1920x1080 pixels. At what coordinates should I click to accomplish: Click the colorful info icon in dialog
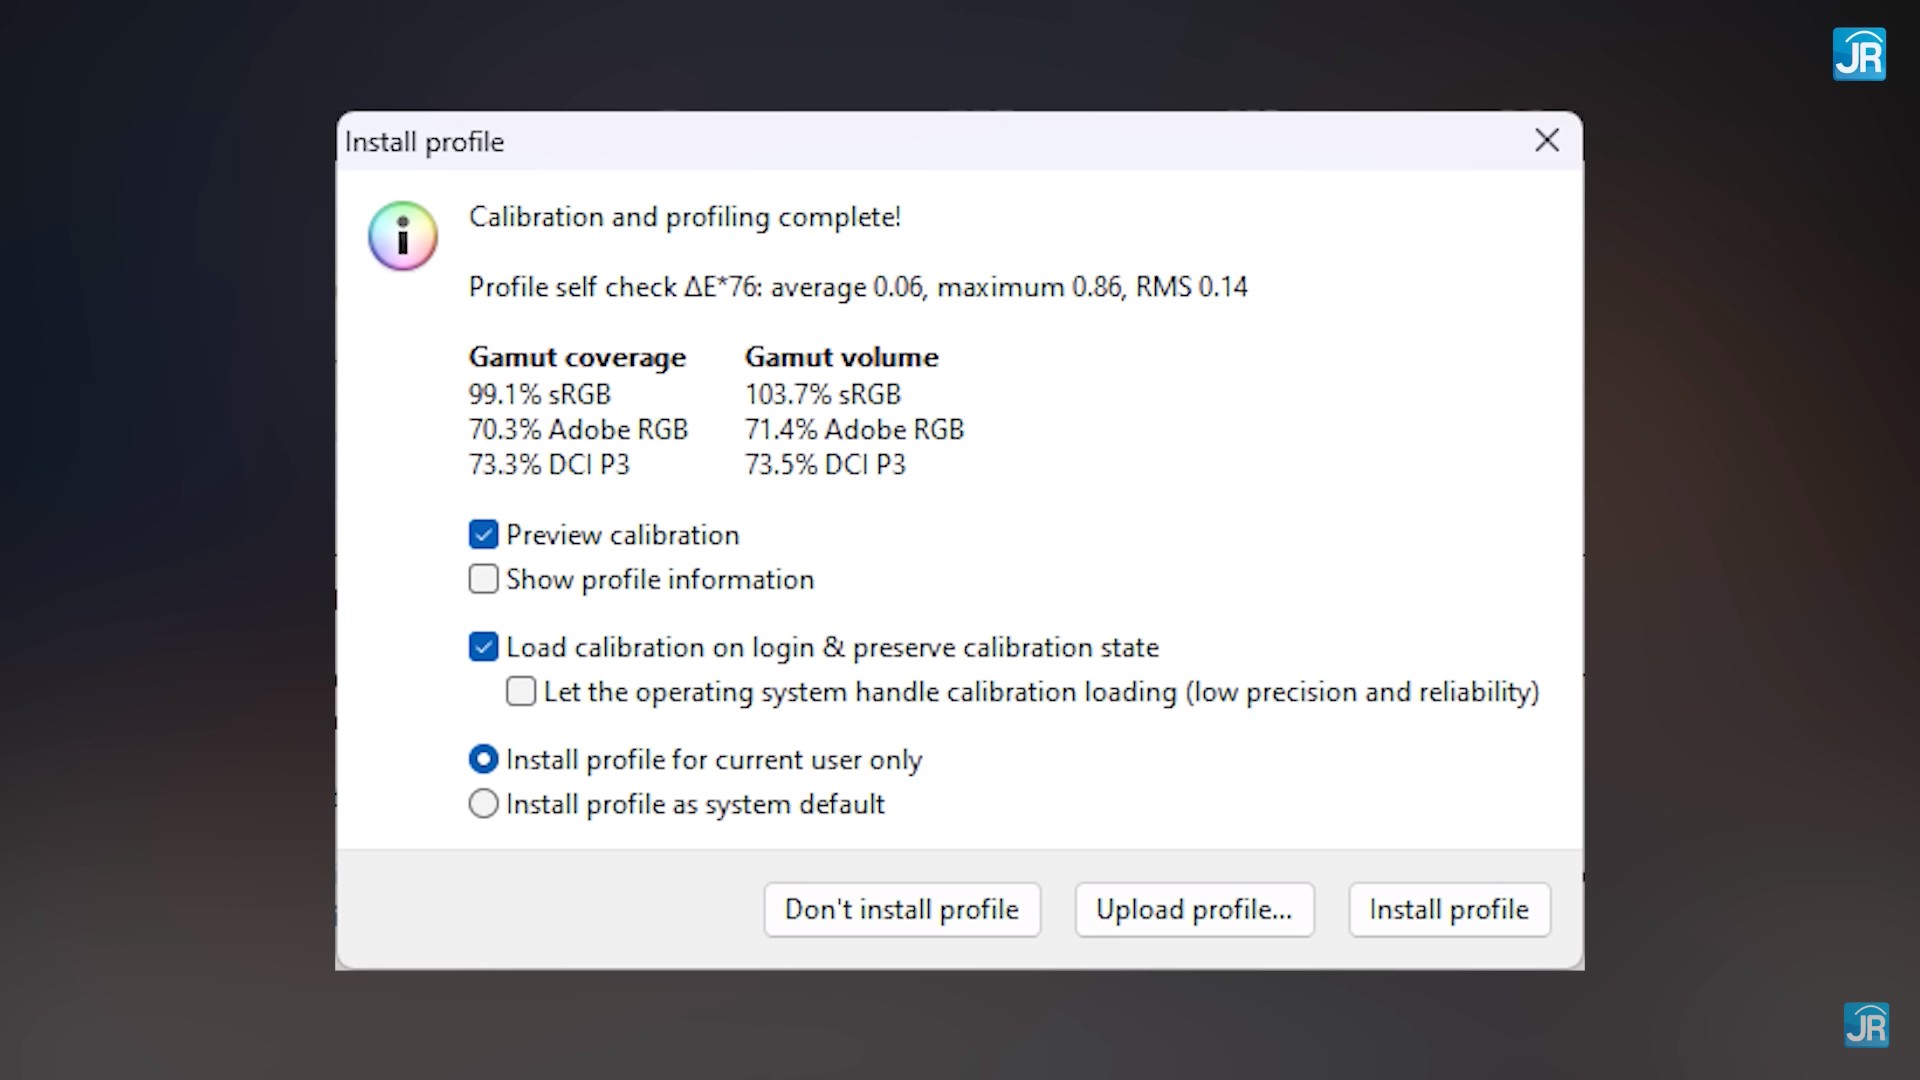403,237
